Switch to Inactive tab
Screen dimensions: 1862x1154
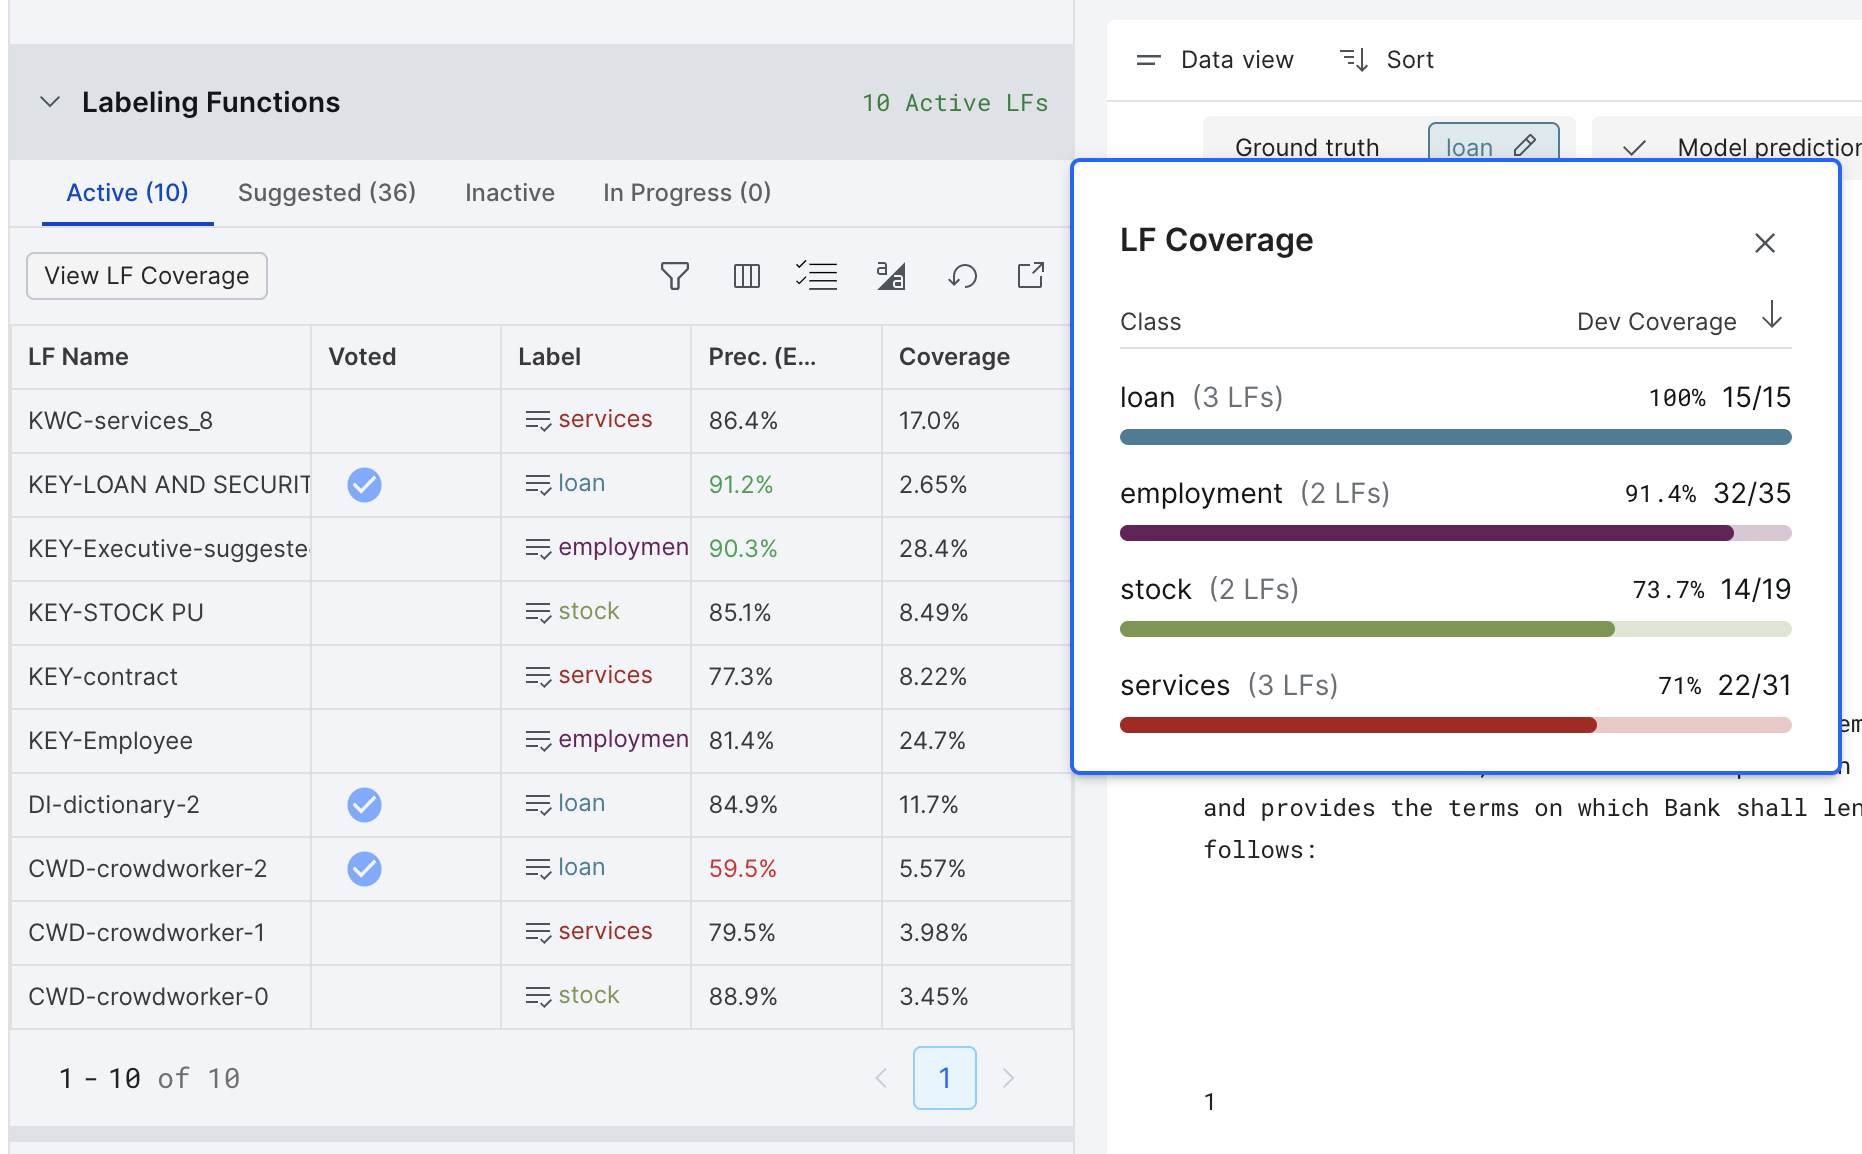click(510, 193)
